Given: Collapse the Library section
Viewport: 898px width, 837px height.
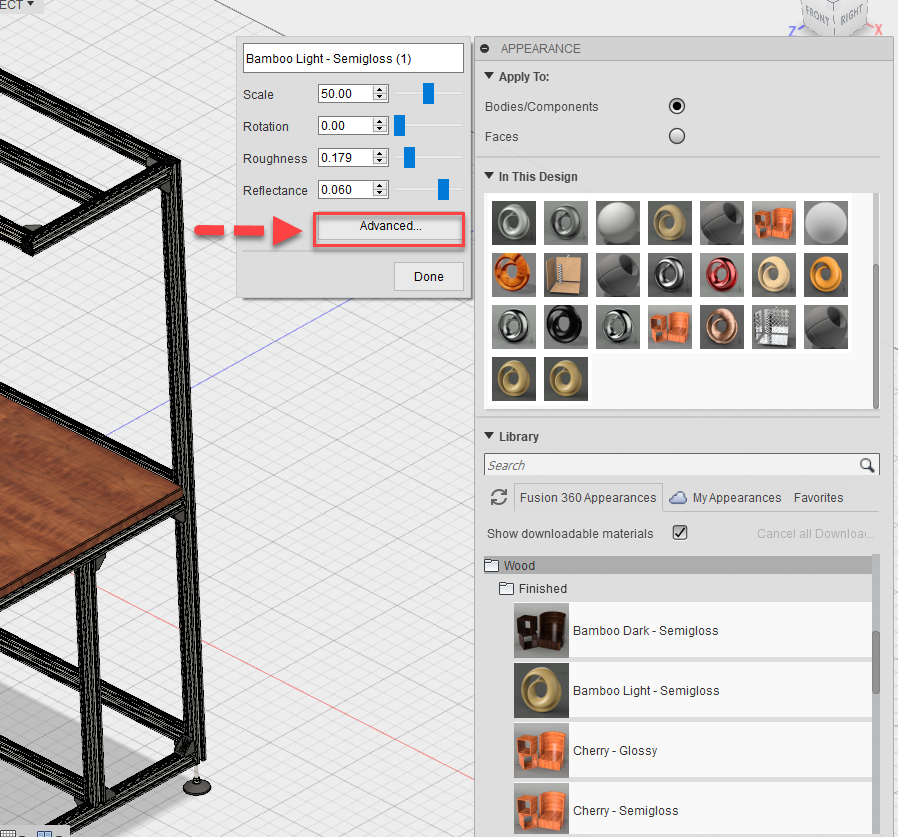Looking at the screenshot, I should pos(489,436).
